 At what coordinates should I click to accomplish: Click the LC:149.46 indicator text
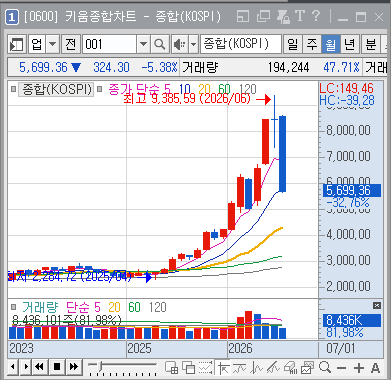[347, 88]
